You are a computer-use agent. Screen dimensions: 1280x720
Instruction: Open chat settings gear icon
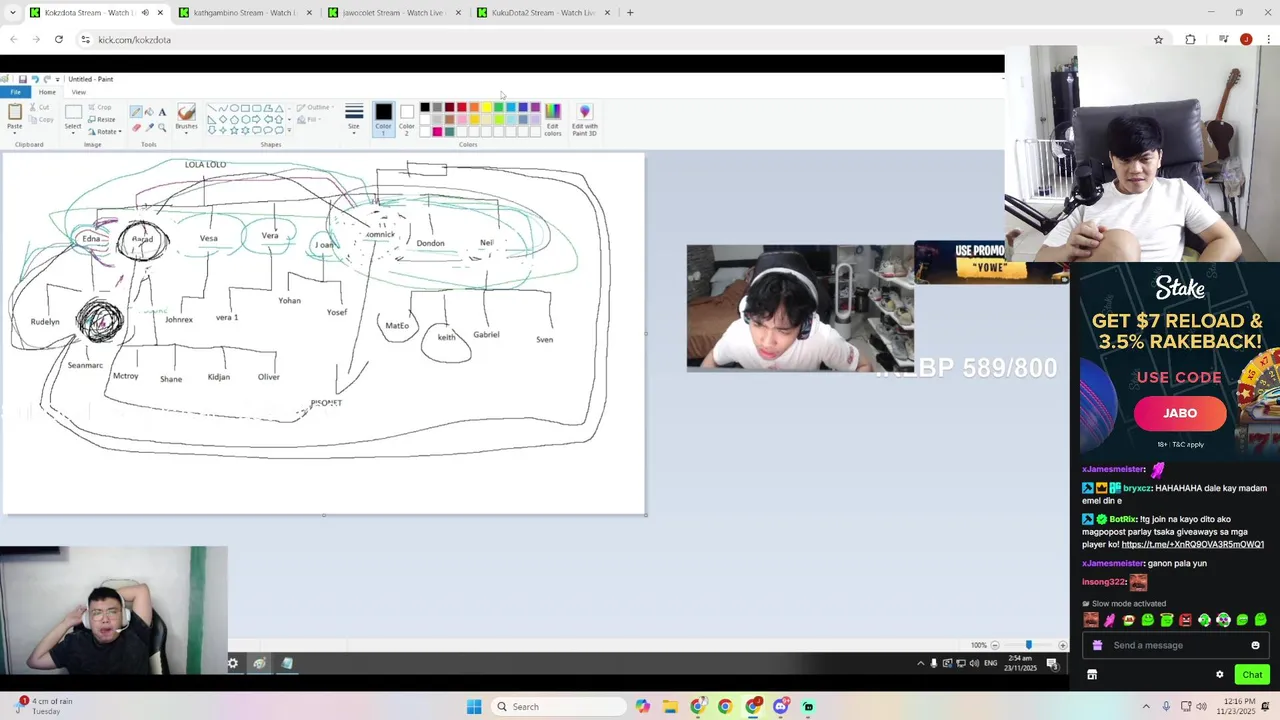click(x=1219, y=674)
